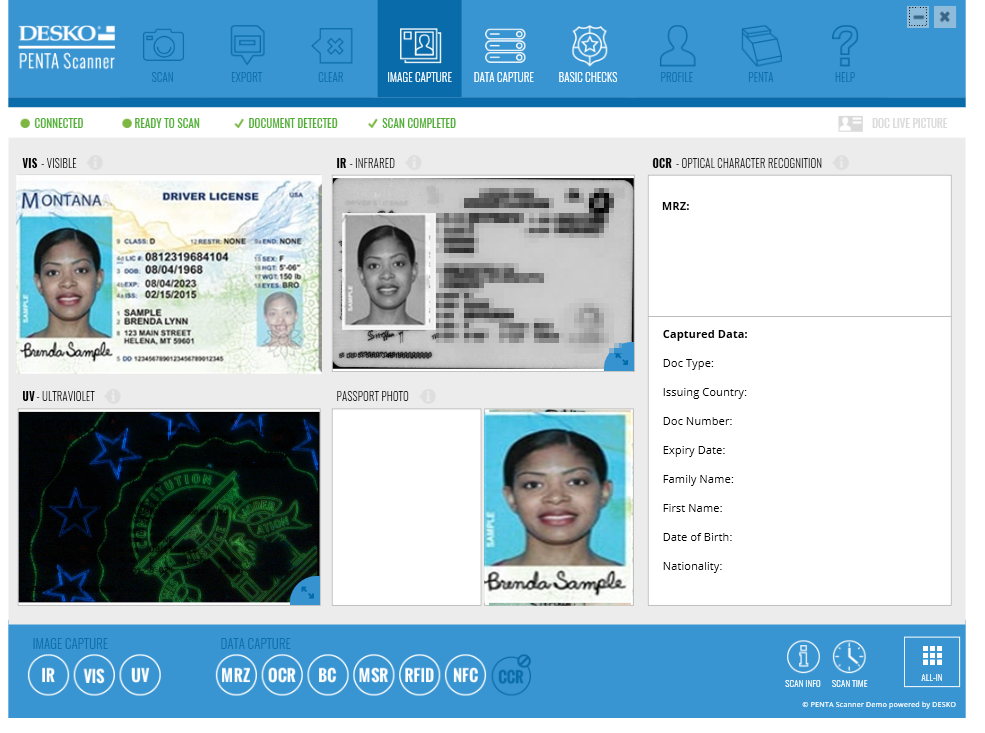
Task: Select the RFID capture icon
Action: click(x=419, y=675)
